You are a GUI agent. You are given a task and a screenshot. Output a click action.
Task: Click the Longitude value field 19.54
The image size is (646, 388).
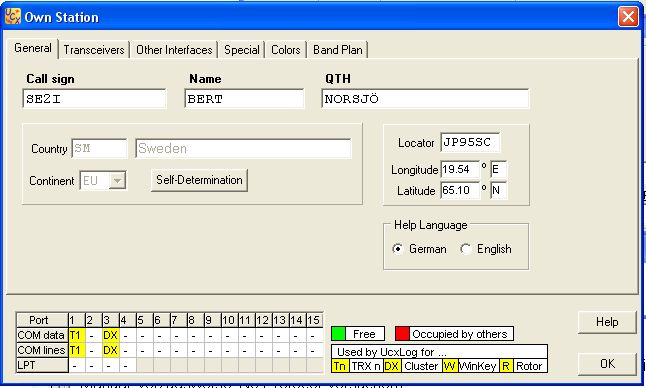coord(460,169)
